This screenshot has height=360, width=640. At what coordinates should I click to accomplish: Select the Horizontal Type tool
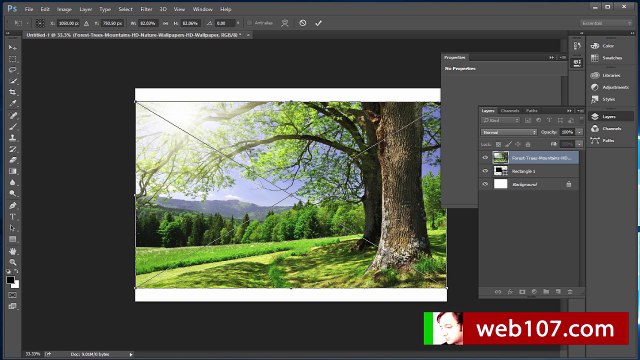[x=13, y=217]
